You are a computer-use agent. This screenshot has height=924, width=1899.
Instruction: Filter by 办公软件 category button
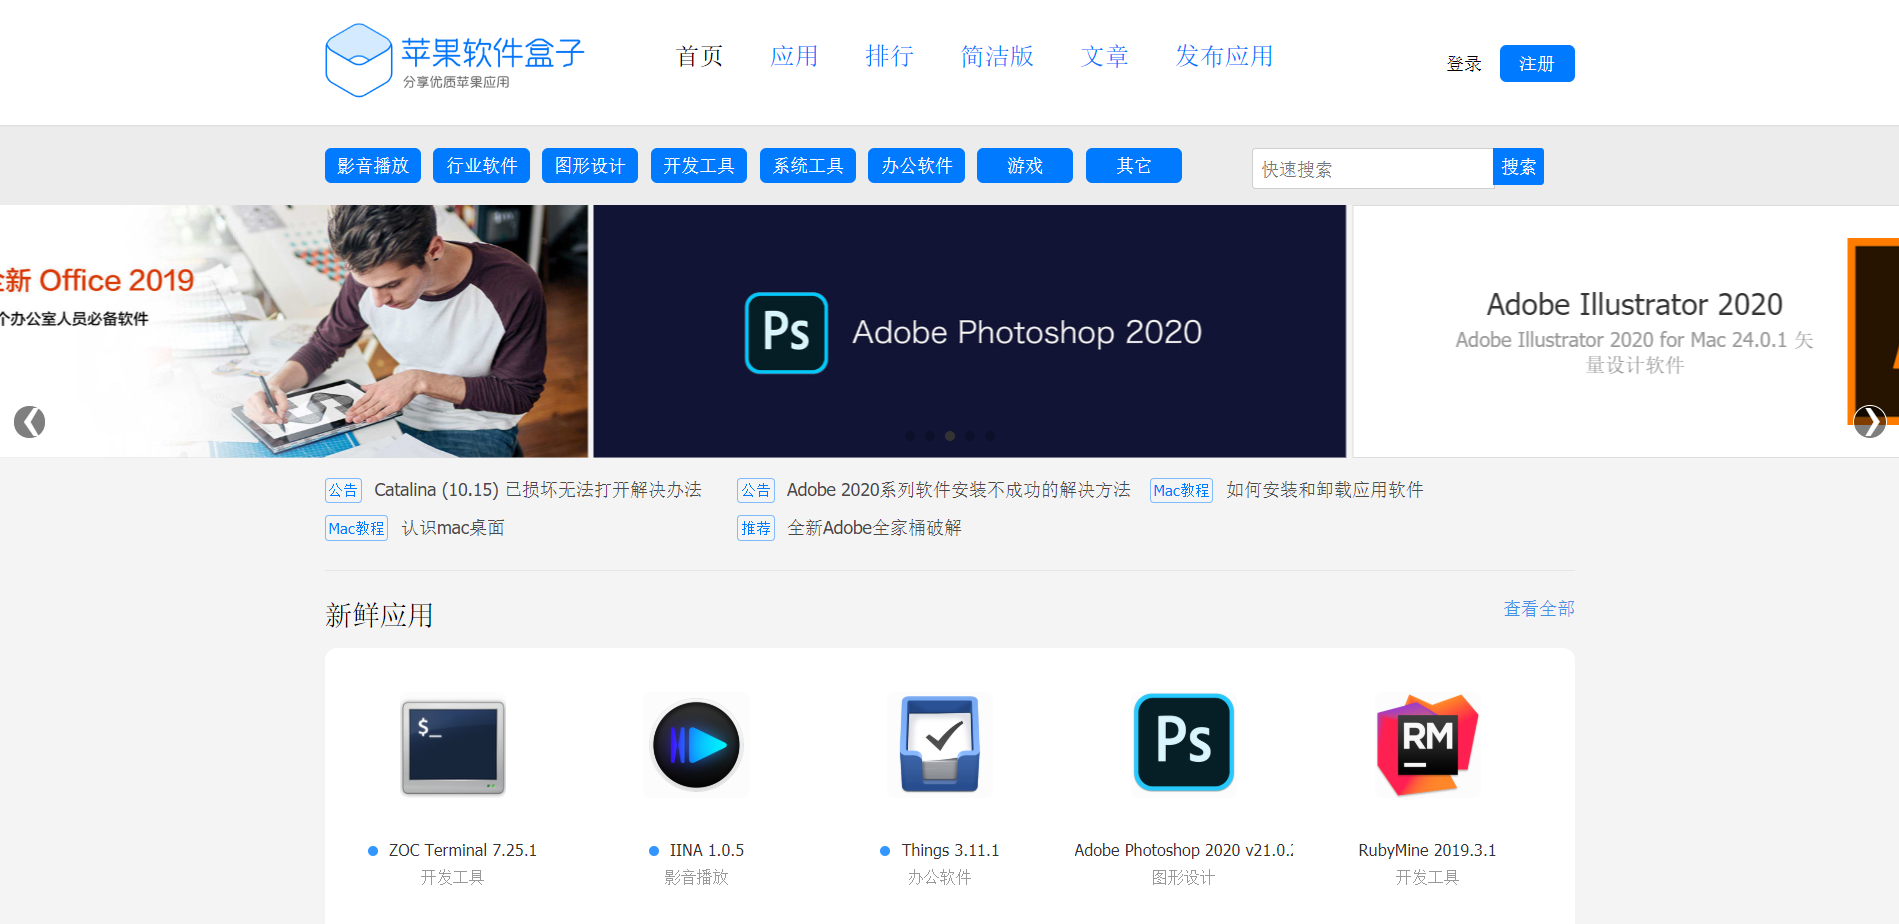917,166
